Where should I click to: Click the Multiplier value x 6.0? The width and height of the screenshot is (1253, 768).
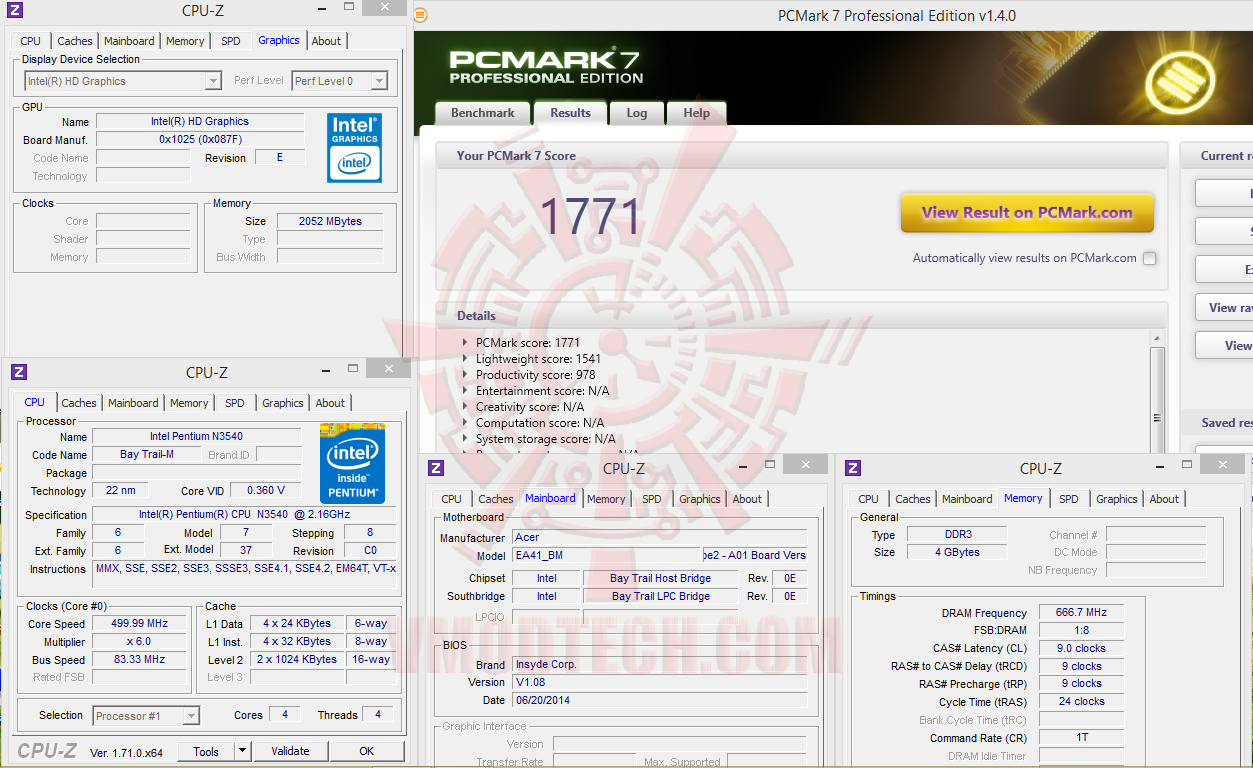pyautogui.click(x=139, y=641)
